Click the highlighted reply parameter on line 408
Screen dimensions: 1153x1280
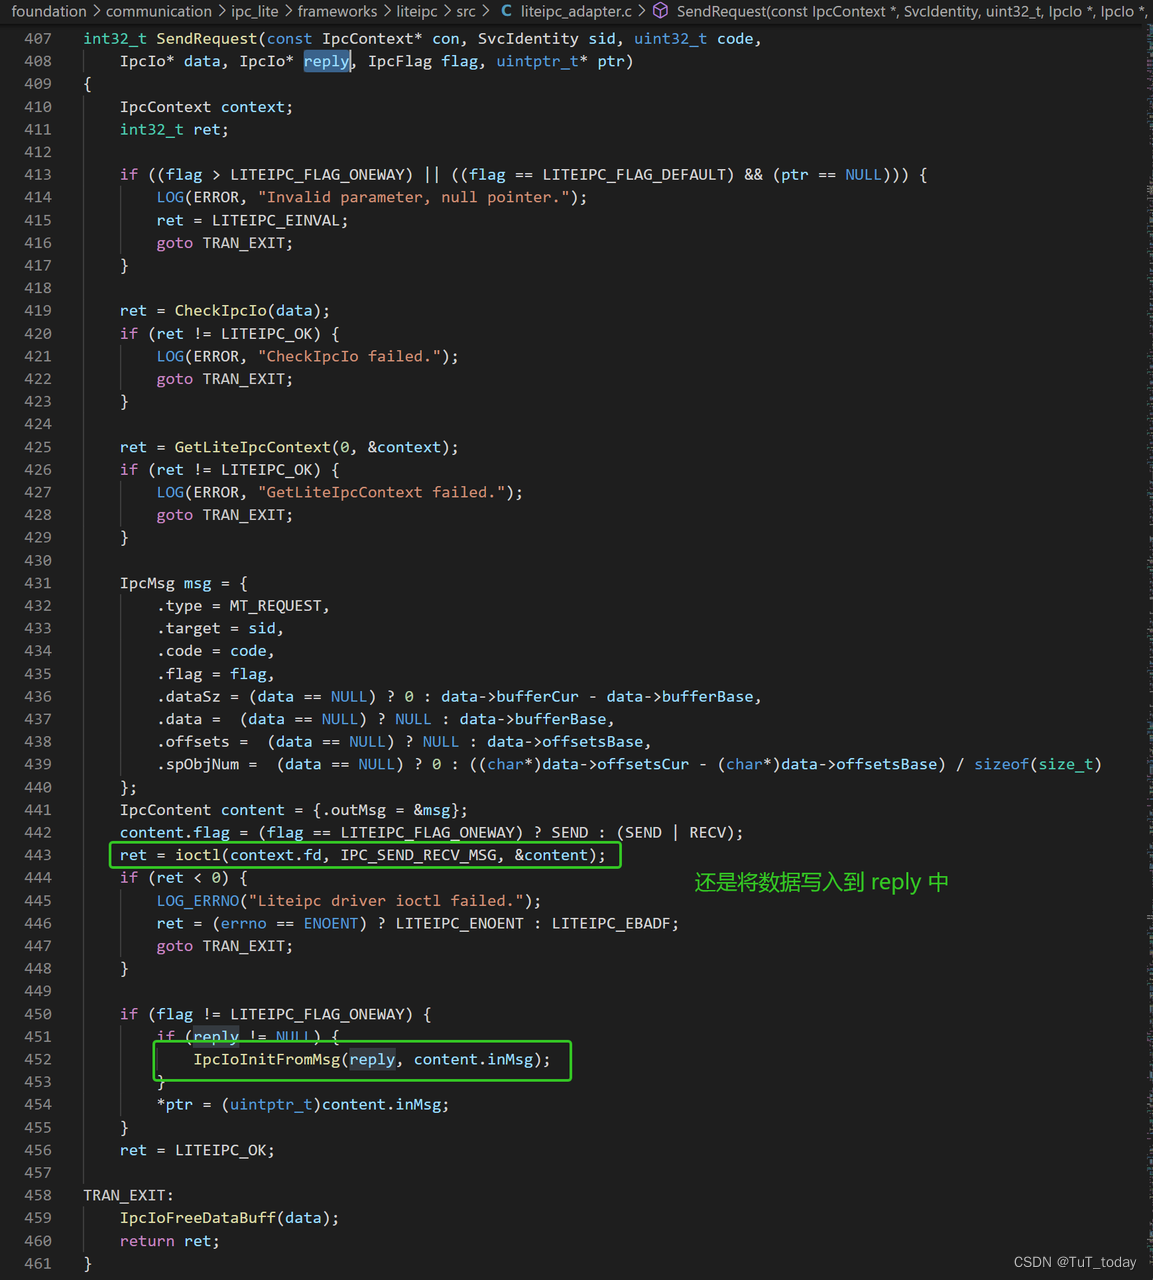point(327,61)
